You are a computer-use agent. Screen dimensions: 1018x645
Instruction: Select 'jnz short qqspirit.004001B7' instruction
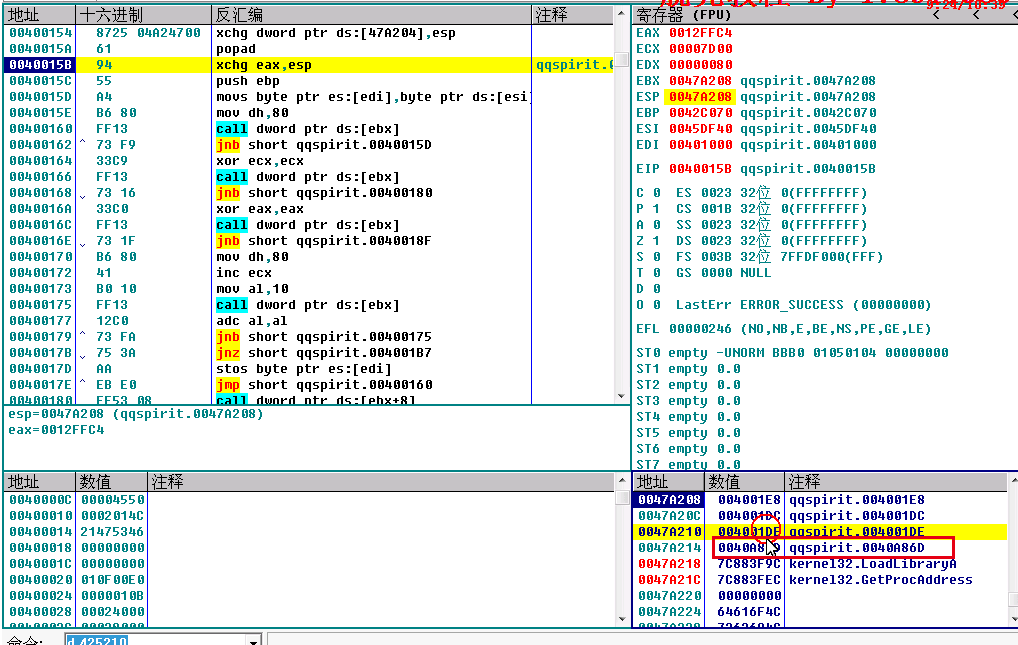click(x=324, y=353)
